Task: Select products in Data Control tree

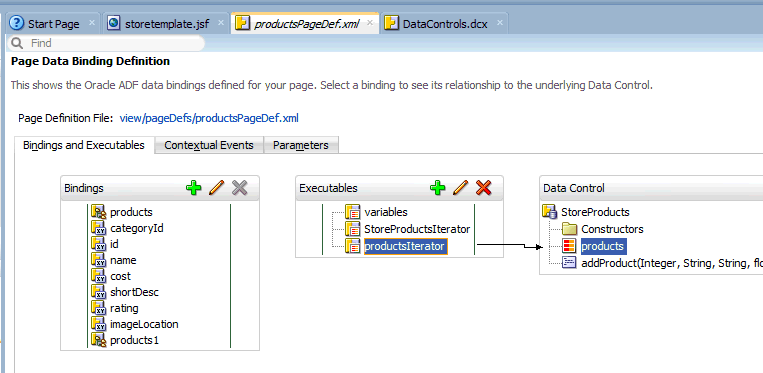Action: point(602,246)
